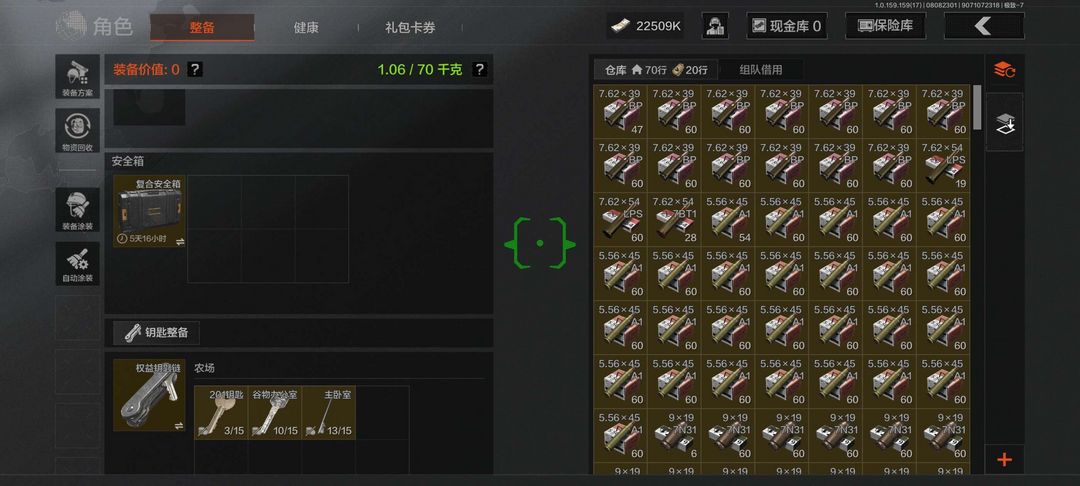The width and height of the screenshot is (1080, 486).
Task: Click the 钥匙整备 button
Action: 156,333
